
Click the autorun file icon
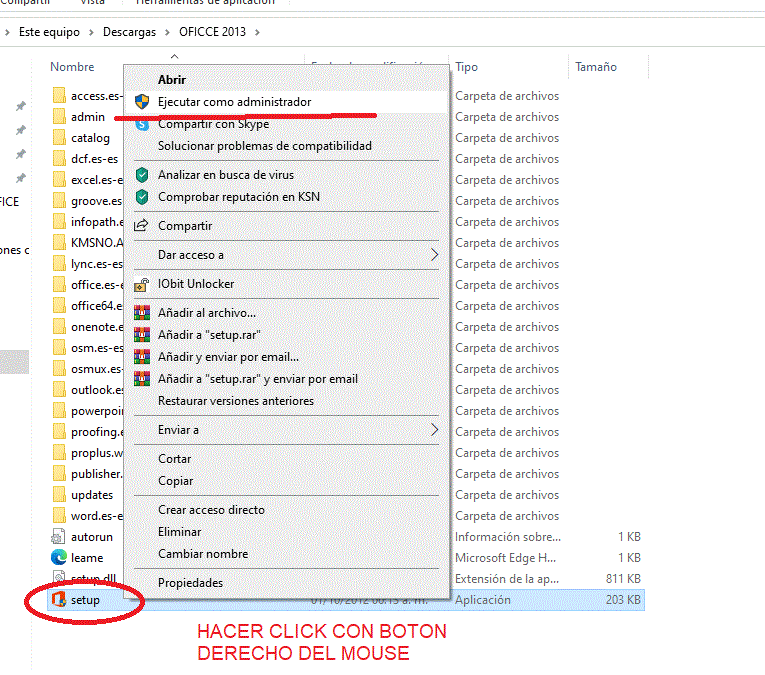coord(59,537)
